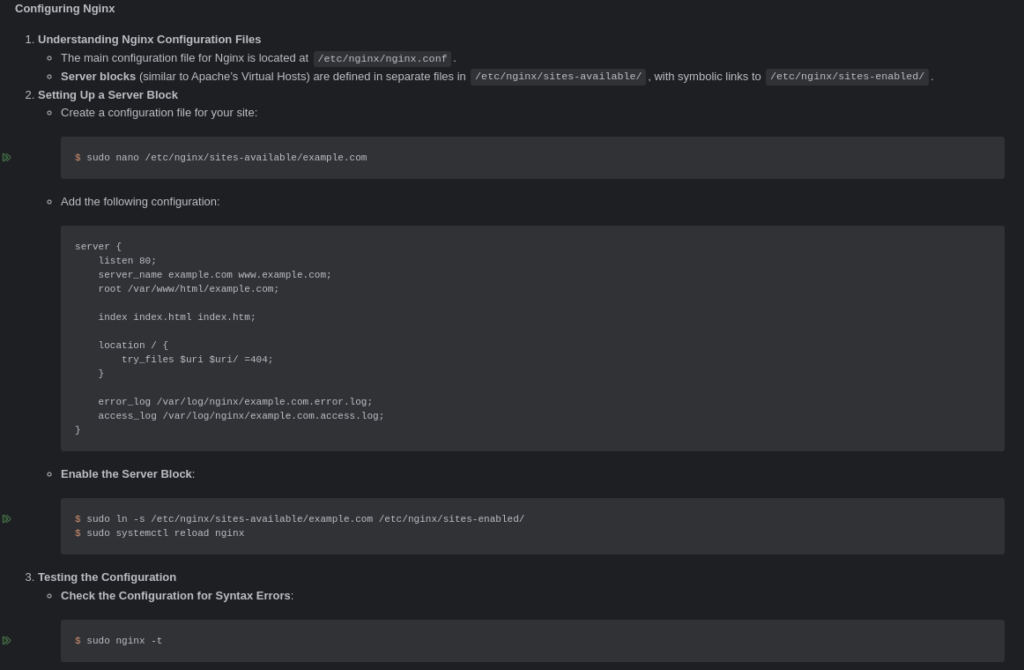Click the 'Testing the Configuration' heading

(x=106, y=577)
